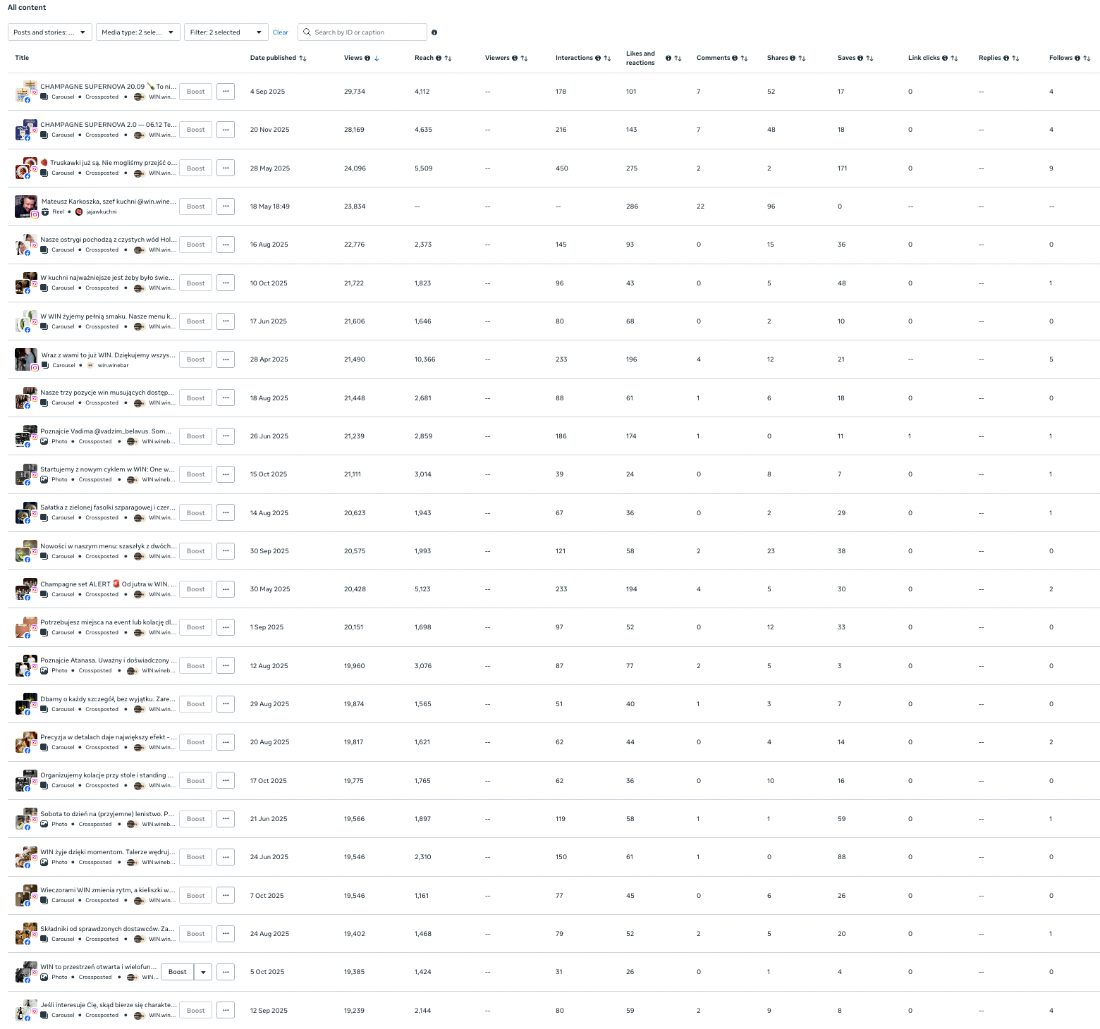The height and width of the screenshot is (1029, 1100).
Task: Open the info tooltip icon for Saves
Action: pyautogui.click(x=860, y=58)
